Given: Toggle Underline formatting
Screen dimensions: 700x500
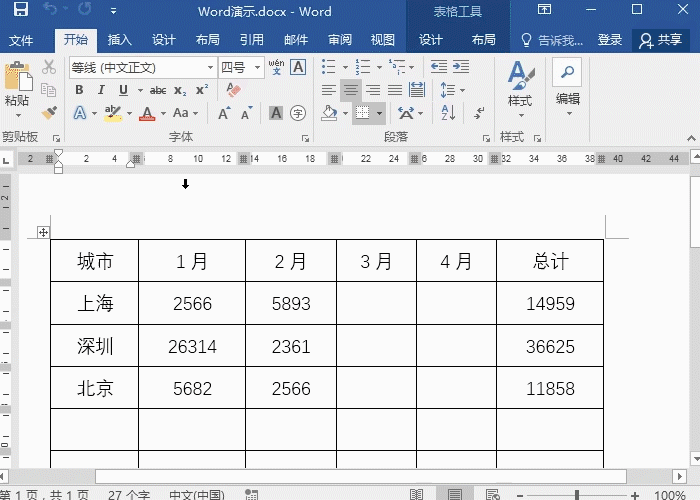Looking at the screenshot, I should point(124,90).
